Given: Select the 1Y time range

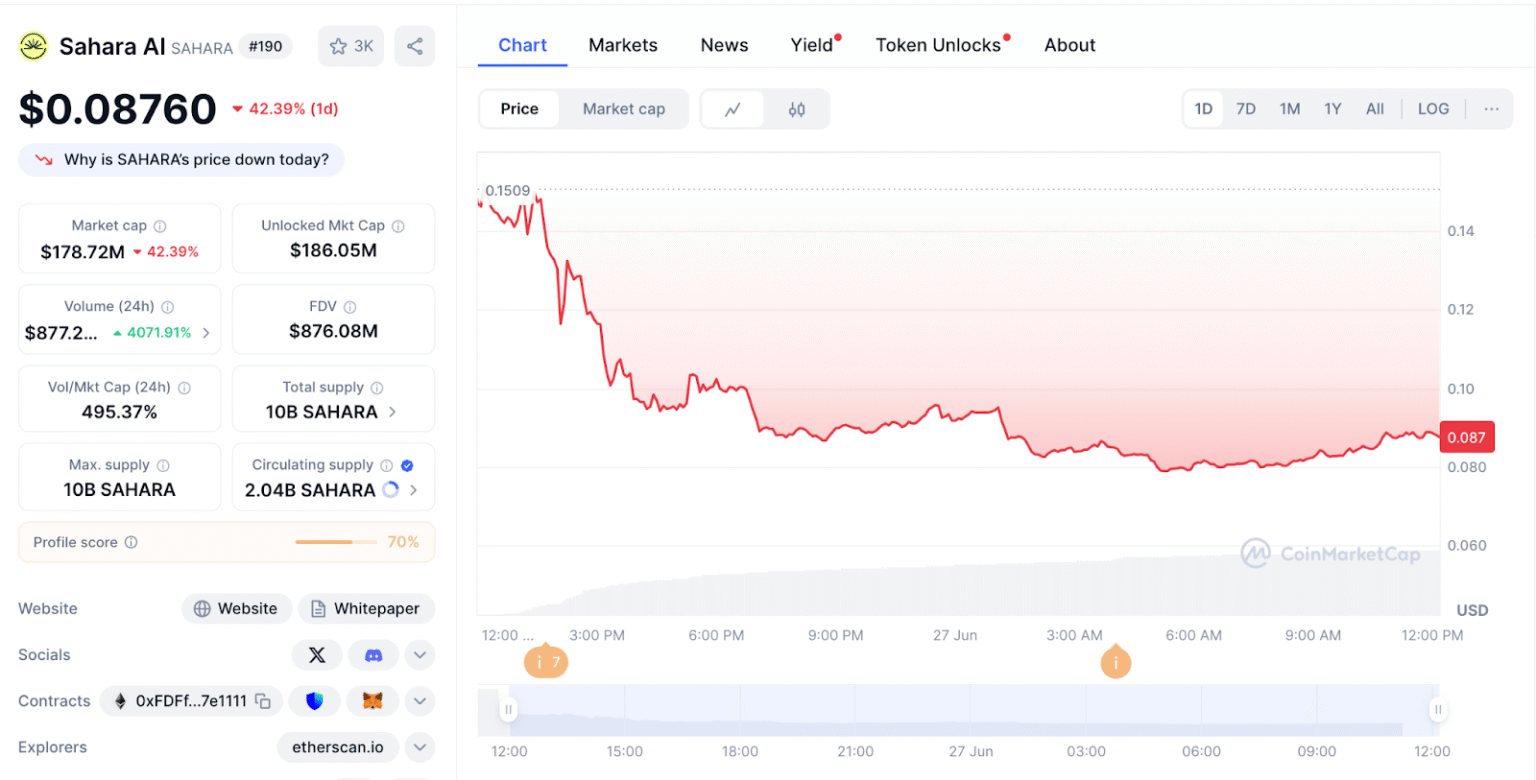Looking at the screenshot, I should [1333, 109].
